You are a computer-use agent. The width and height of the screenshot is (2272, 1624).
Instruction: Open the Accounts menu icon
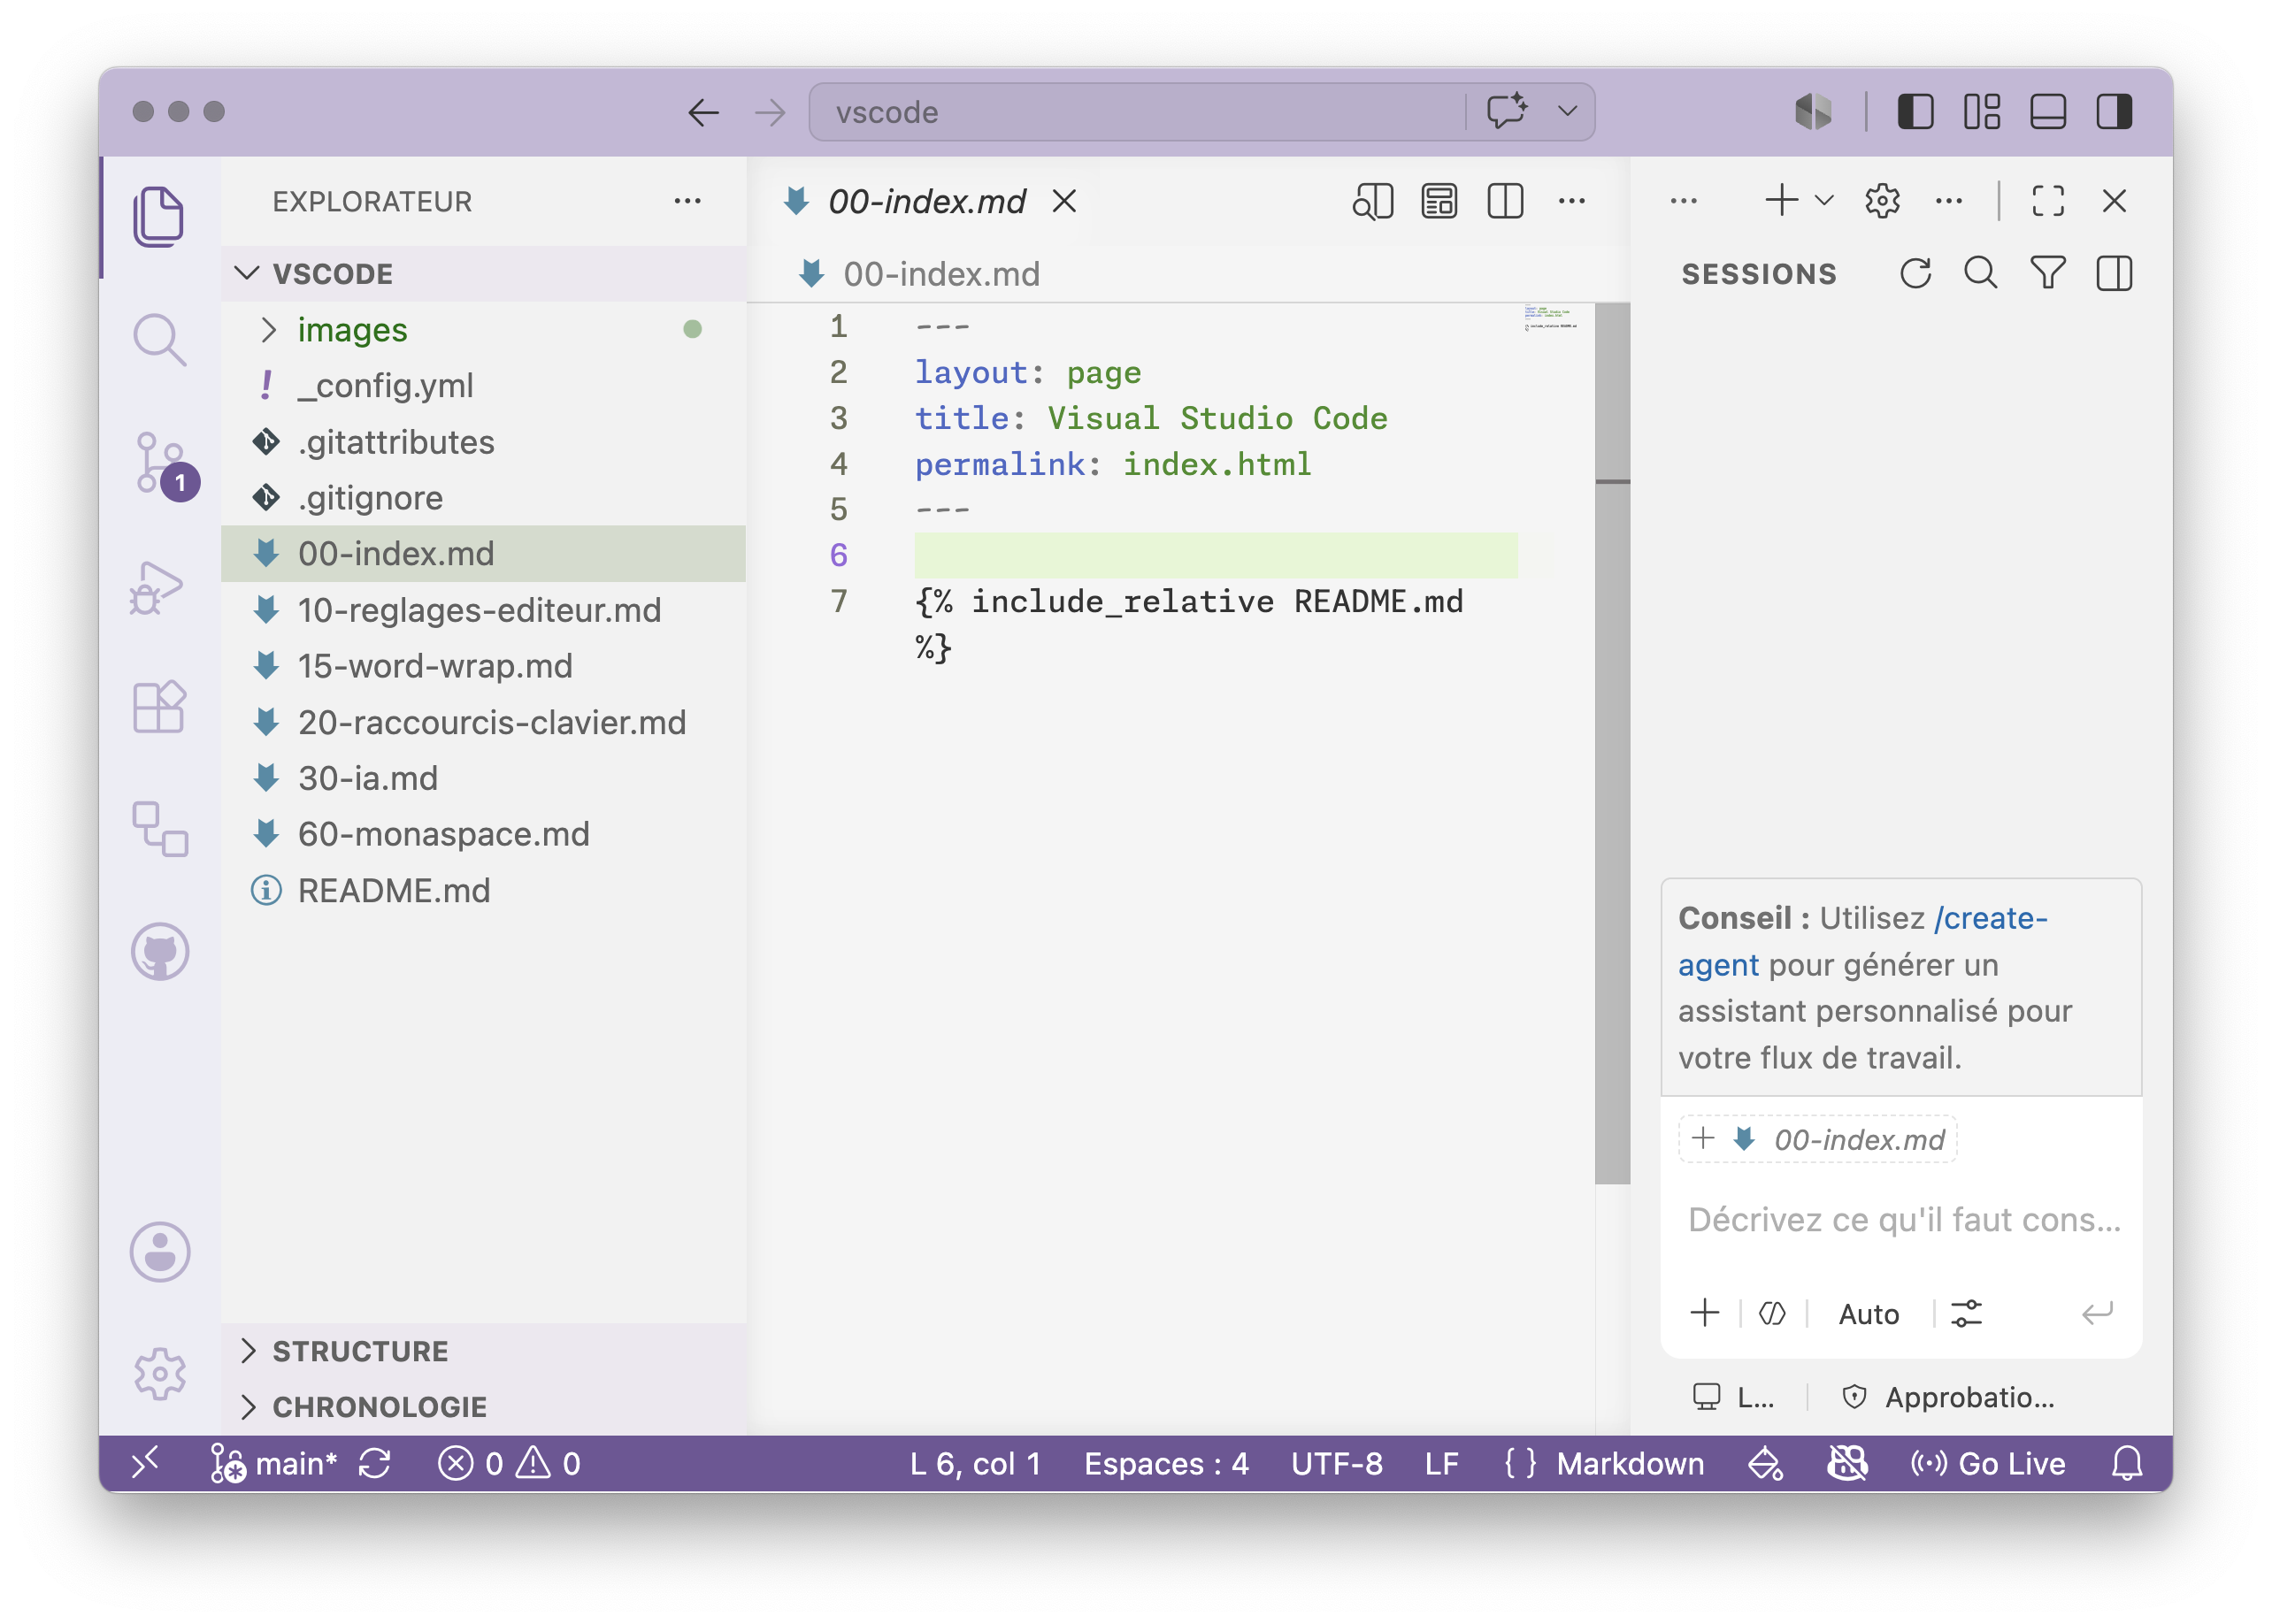pos(160,1251)
